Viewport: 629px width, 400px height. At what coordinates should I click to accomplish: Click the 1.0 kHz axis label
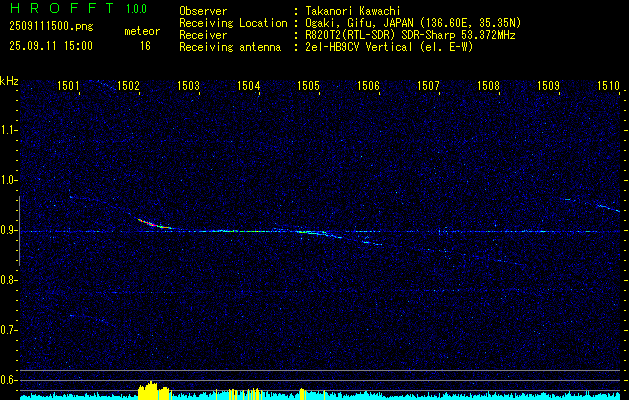pyautogui.click(x=8, y=180)
